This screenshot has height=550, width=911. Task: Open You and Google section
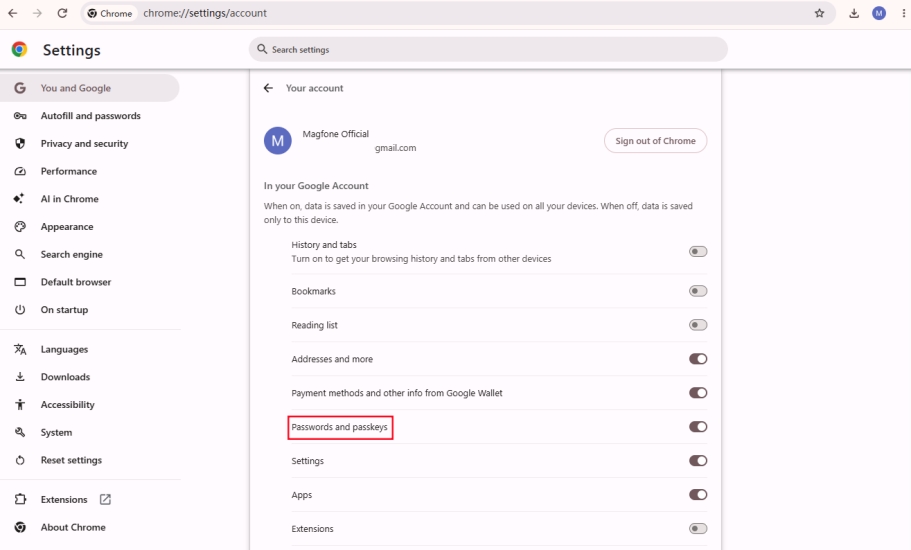pyautogui.click(x=89, y=88)
